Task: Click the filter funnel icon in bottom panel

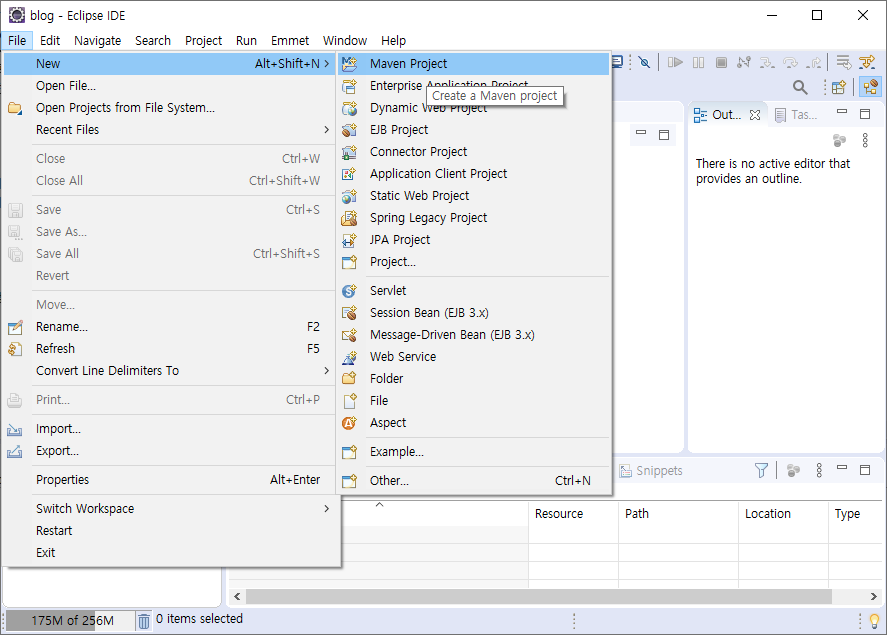Action: tap(761, 470)
